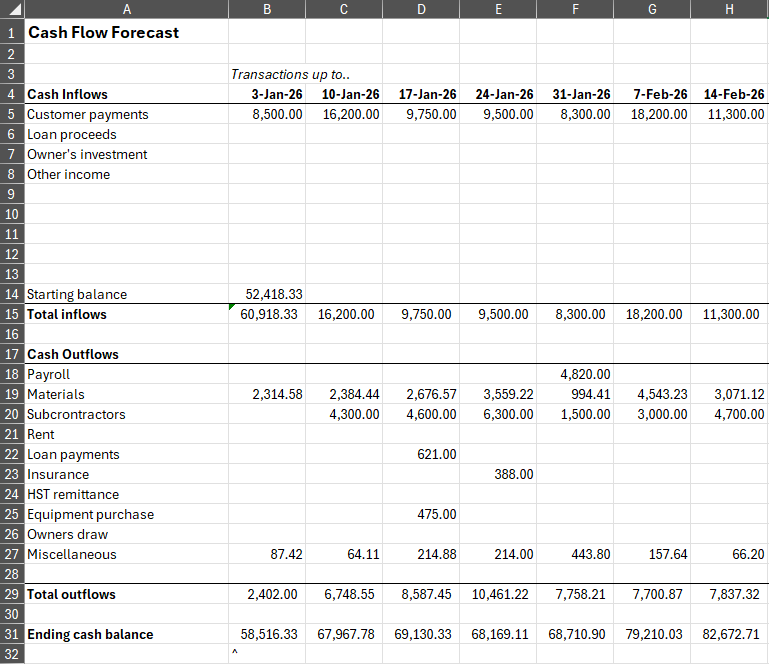
Task: Select the Starting balance value 52,418.33
Action: click(x=267, y=294)
